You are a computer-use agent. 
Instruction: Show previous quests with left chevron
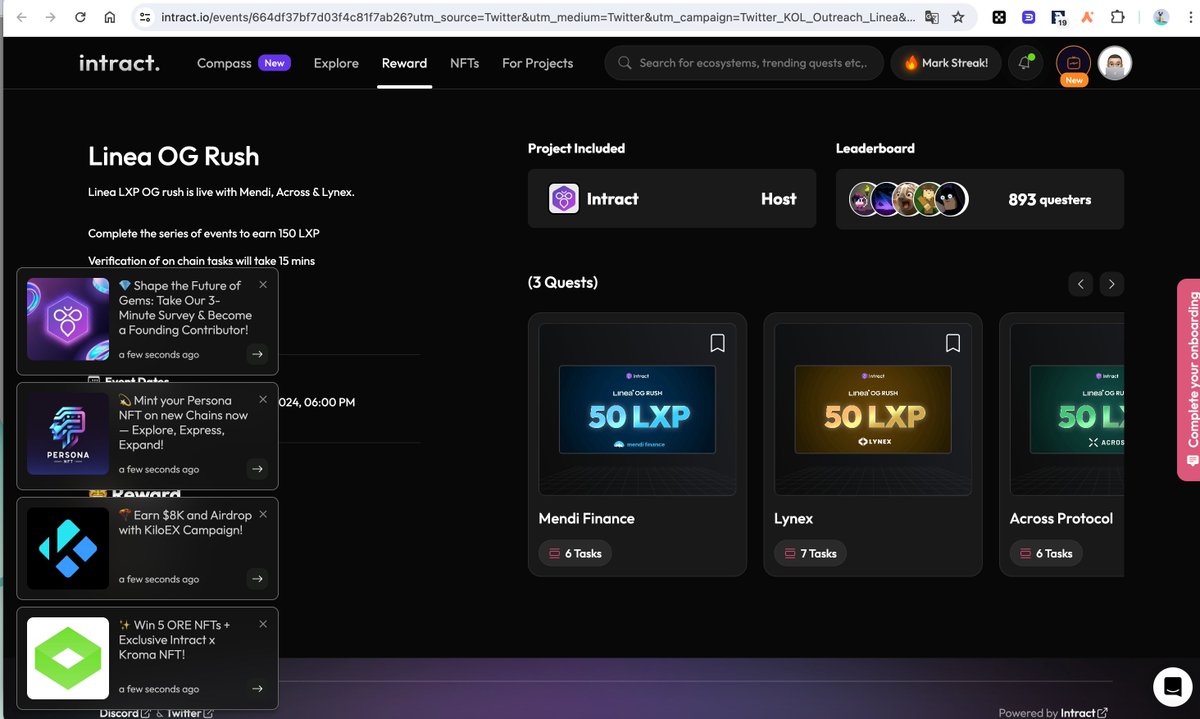click(x=1081, y=284)
